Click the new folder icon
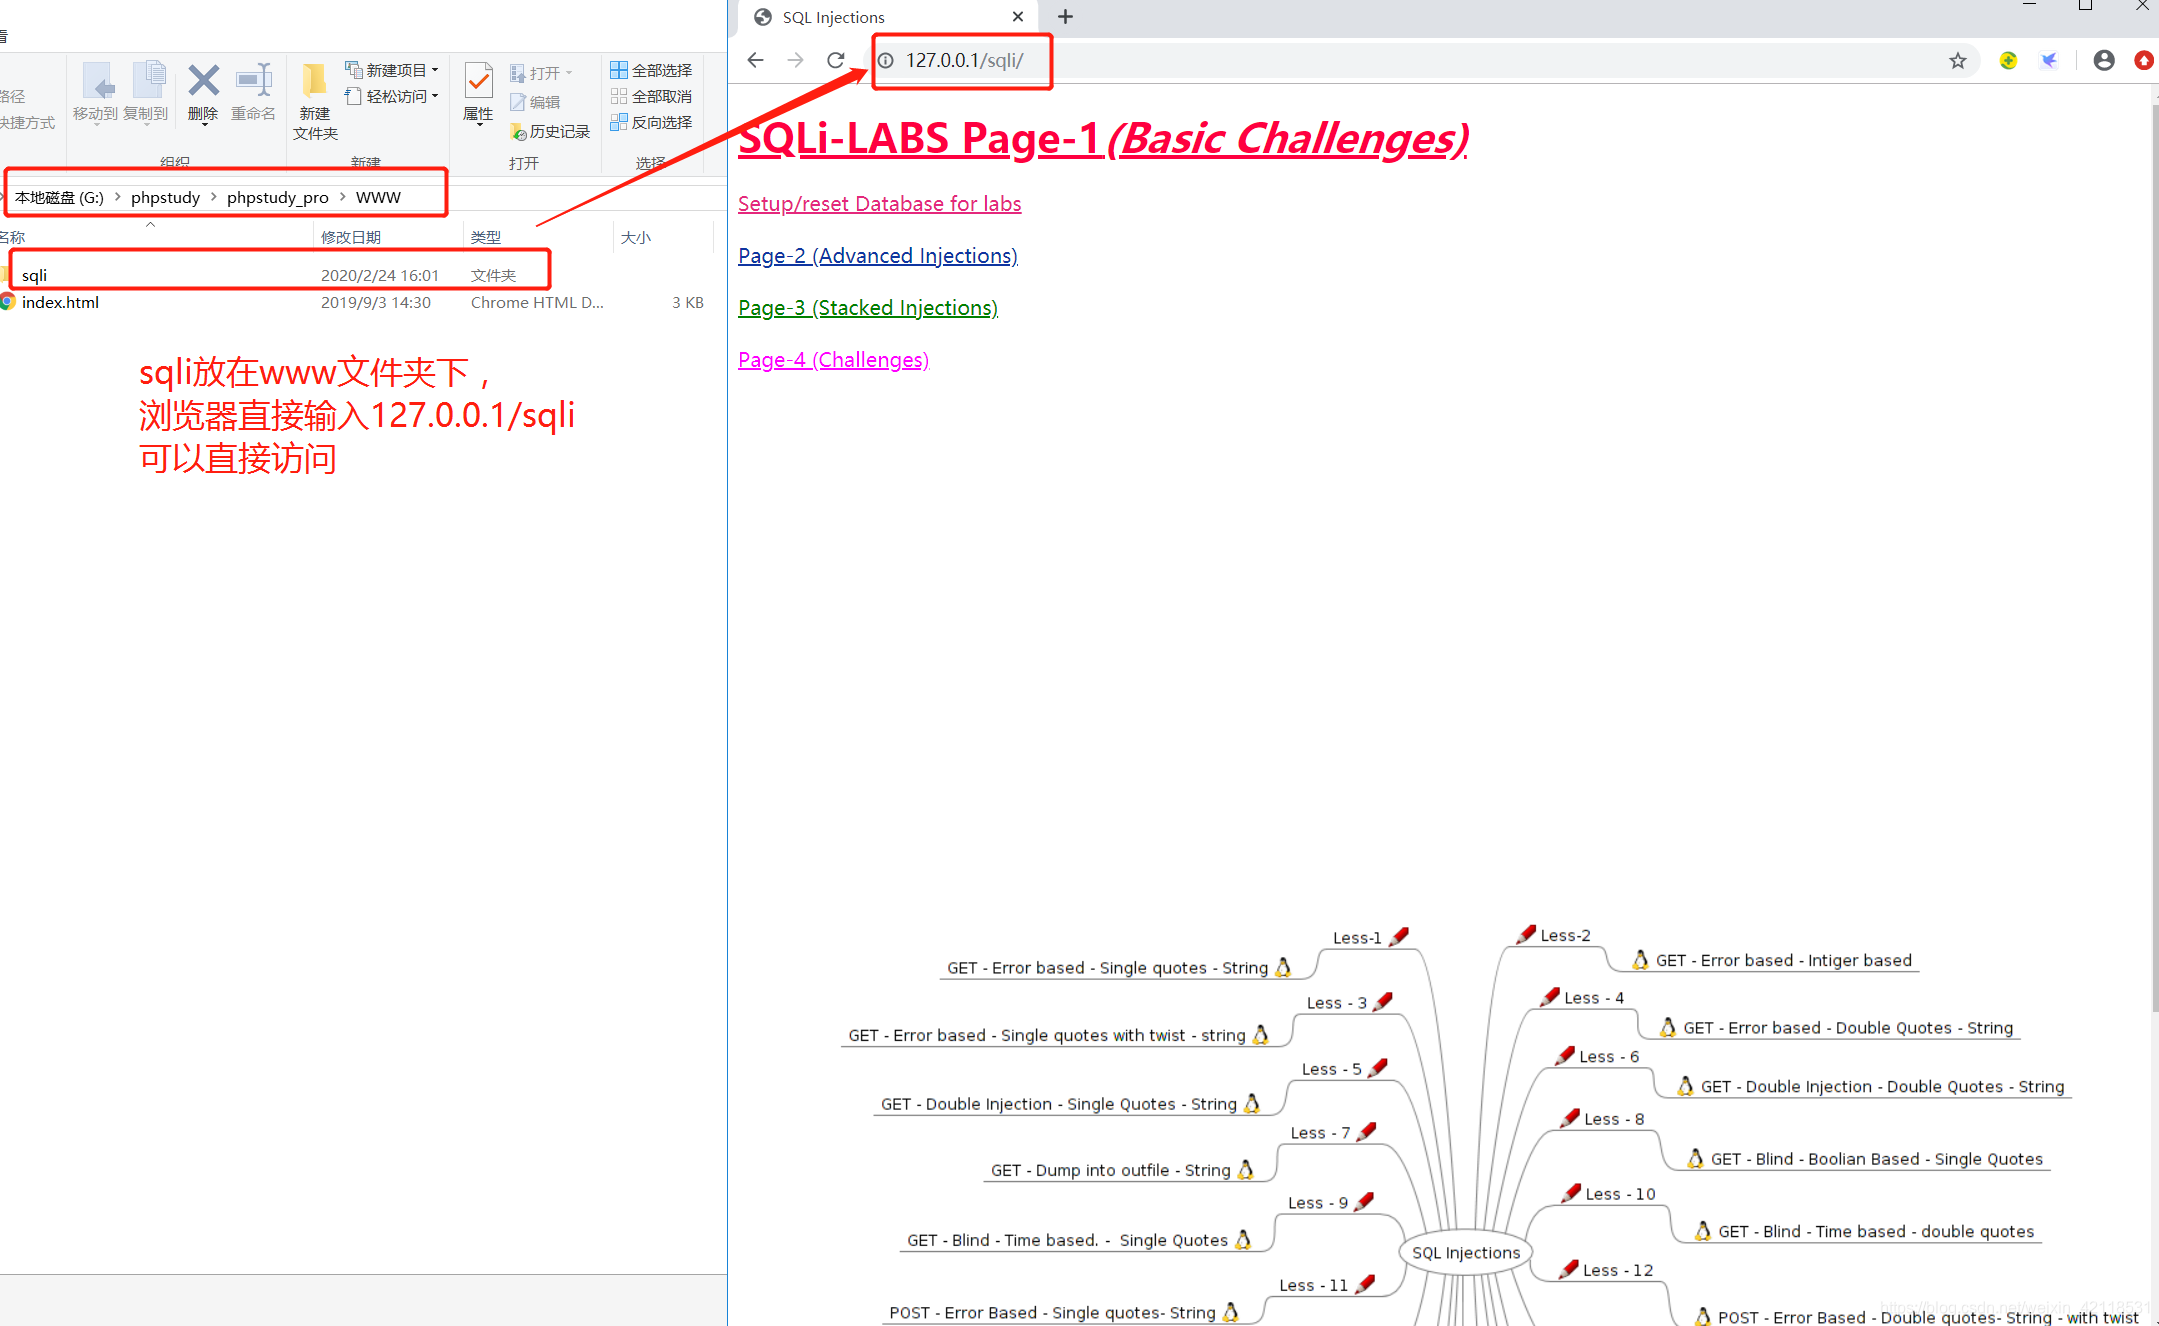Viewport: 2159px width, 1326px height. 314,82
